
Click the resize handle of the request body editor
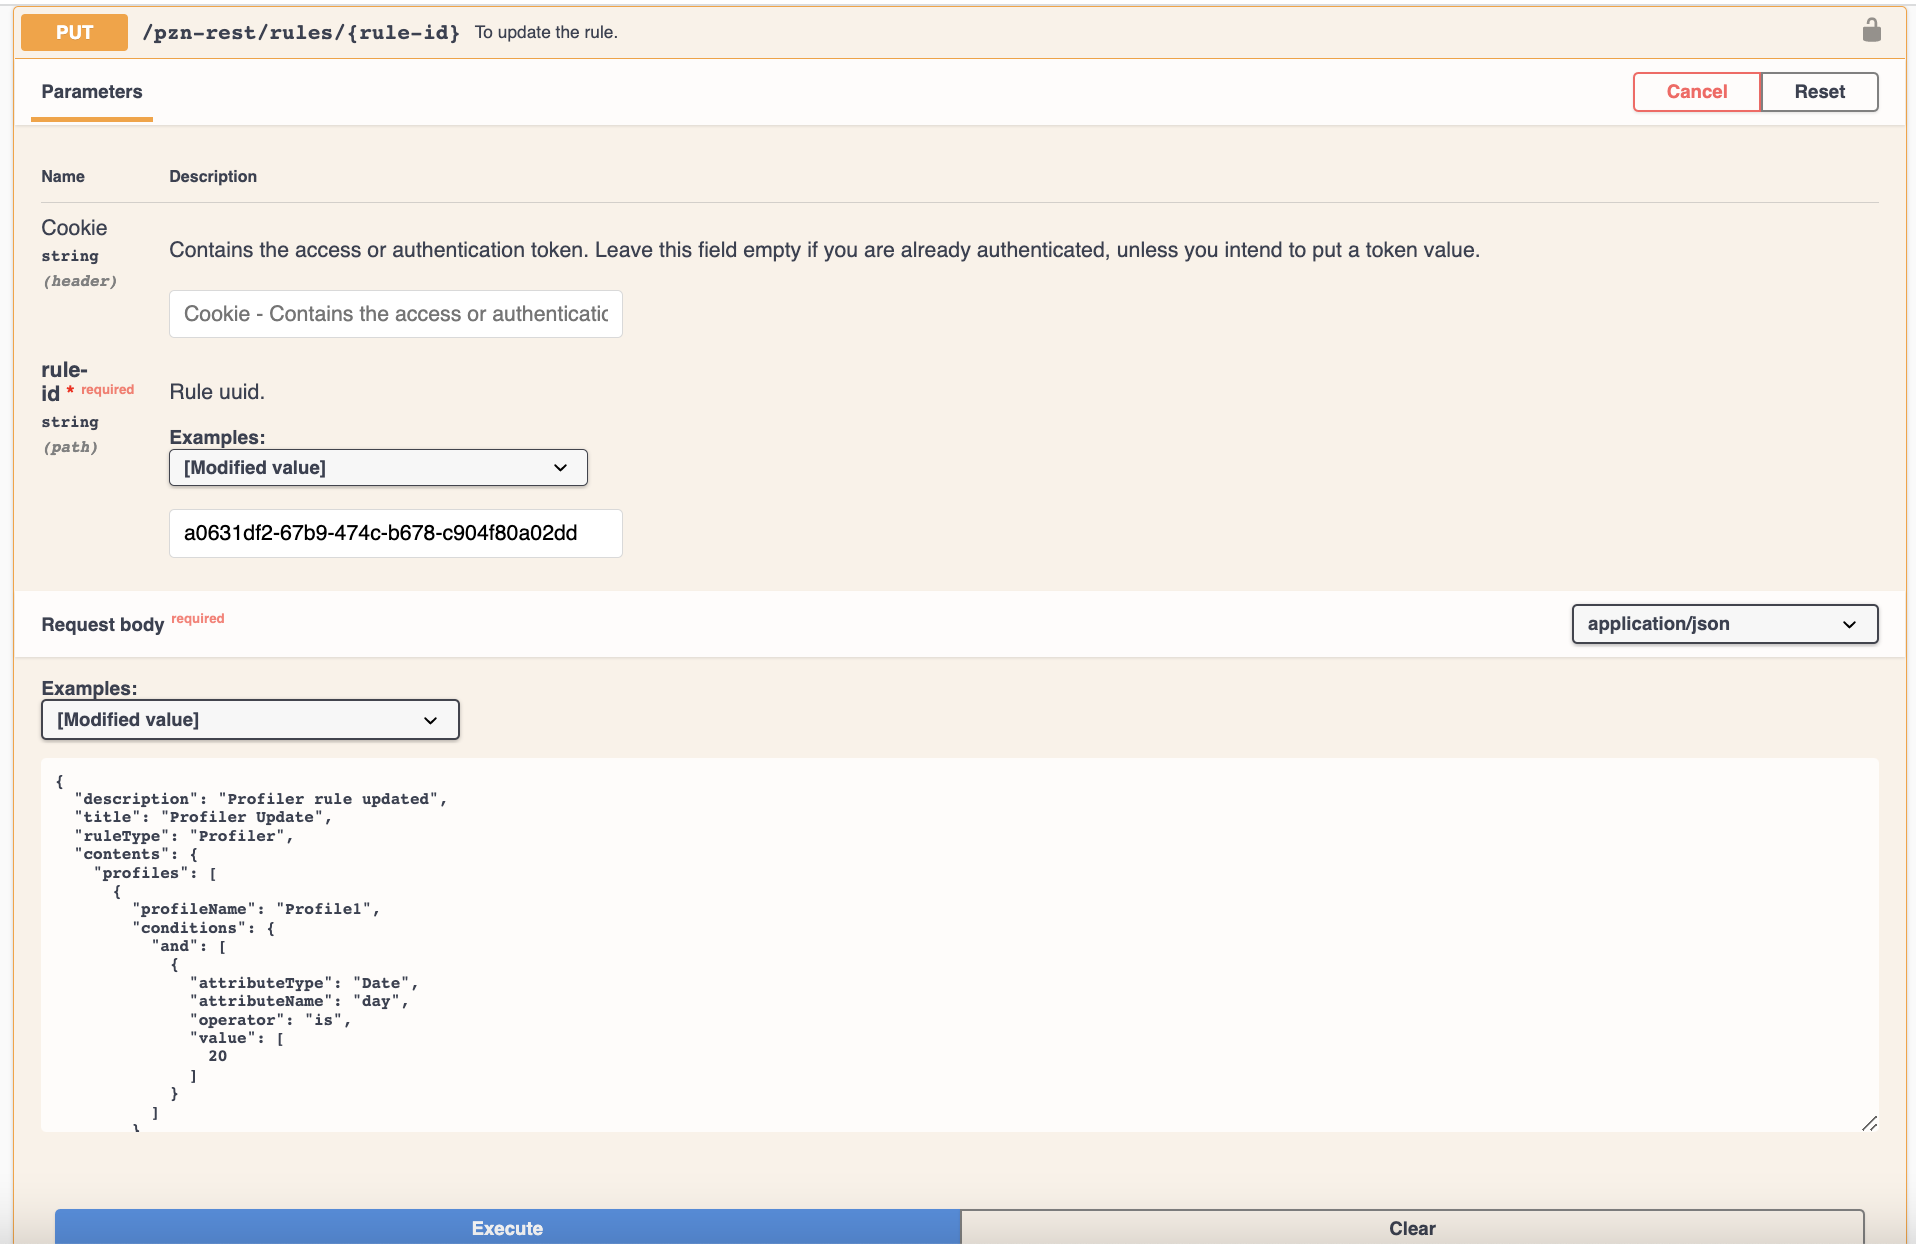(x=1871, y=1124)
